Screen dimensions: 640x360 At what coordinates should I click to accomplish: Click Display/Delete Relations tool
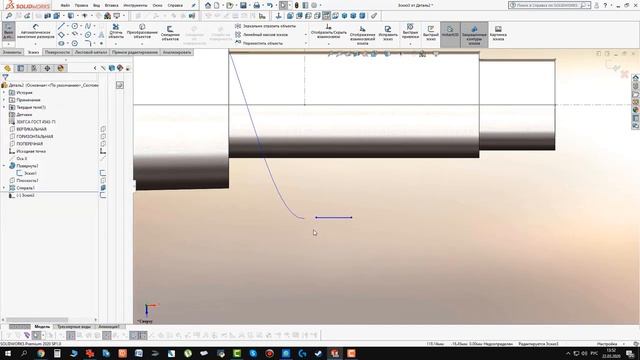[x=328, y=31]
